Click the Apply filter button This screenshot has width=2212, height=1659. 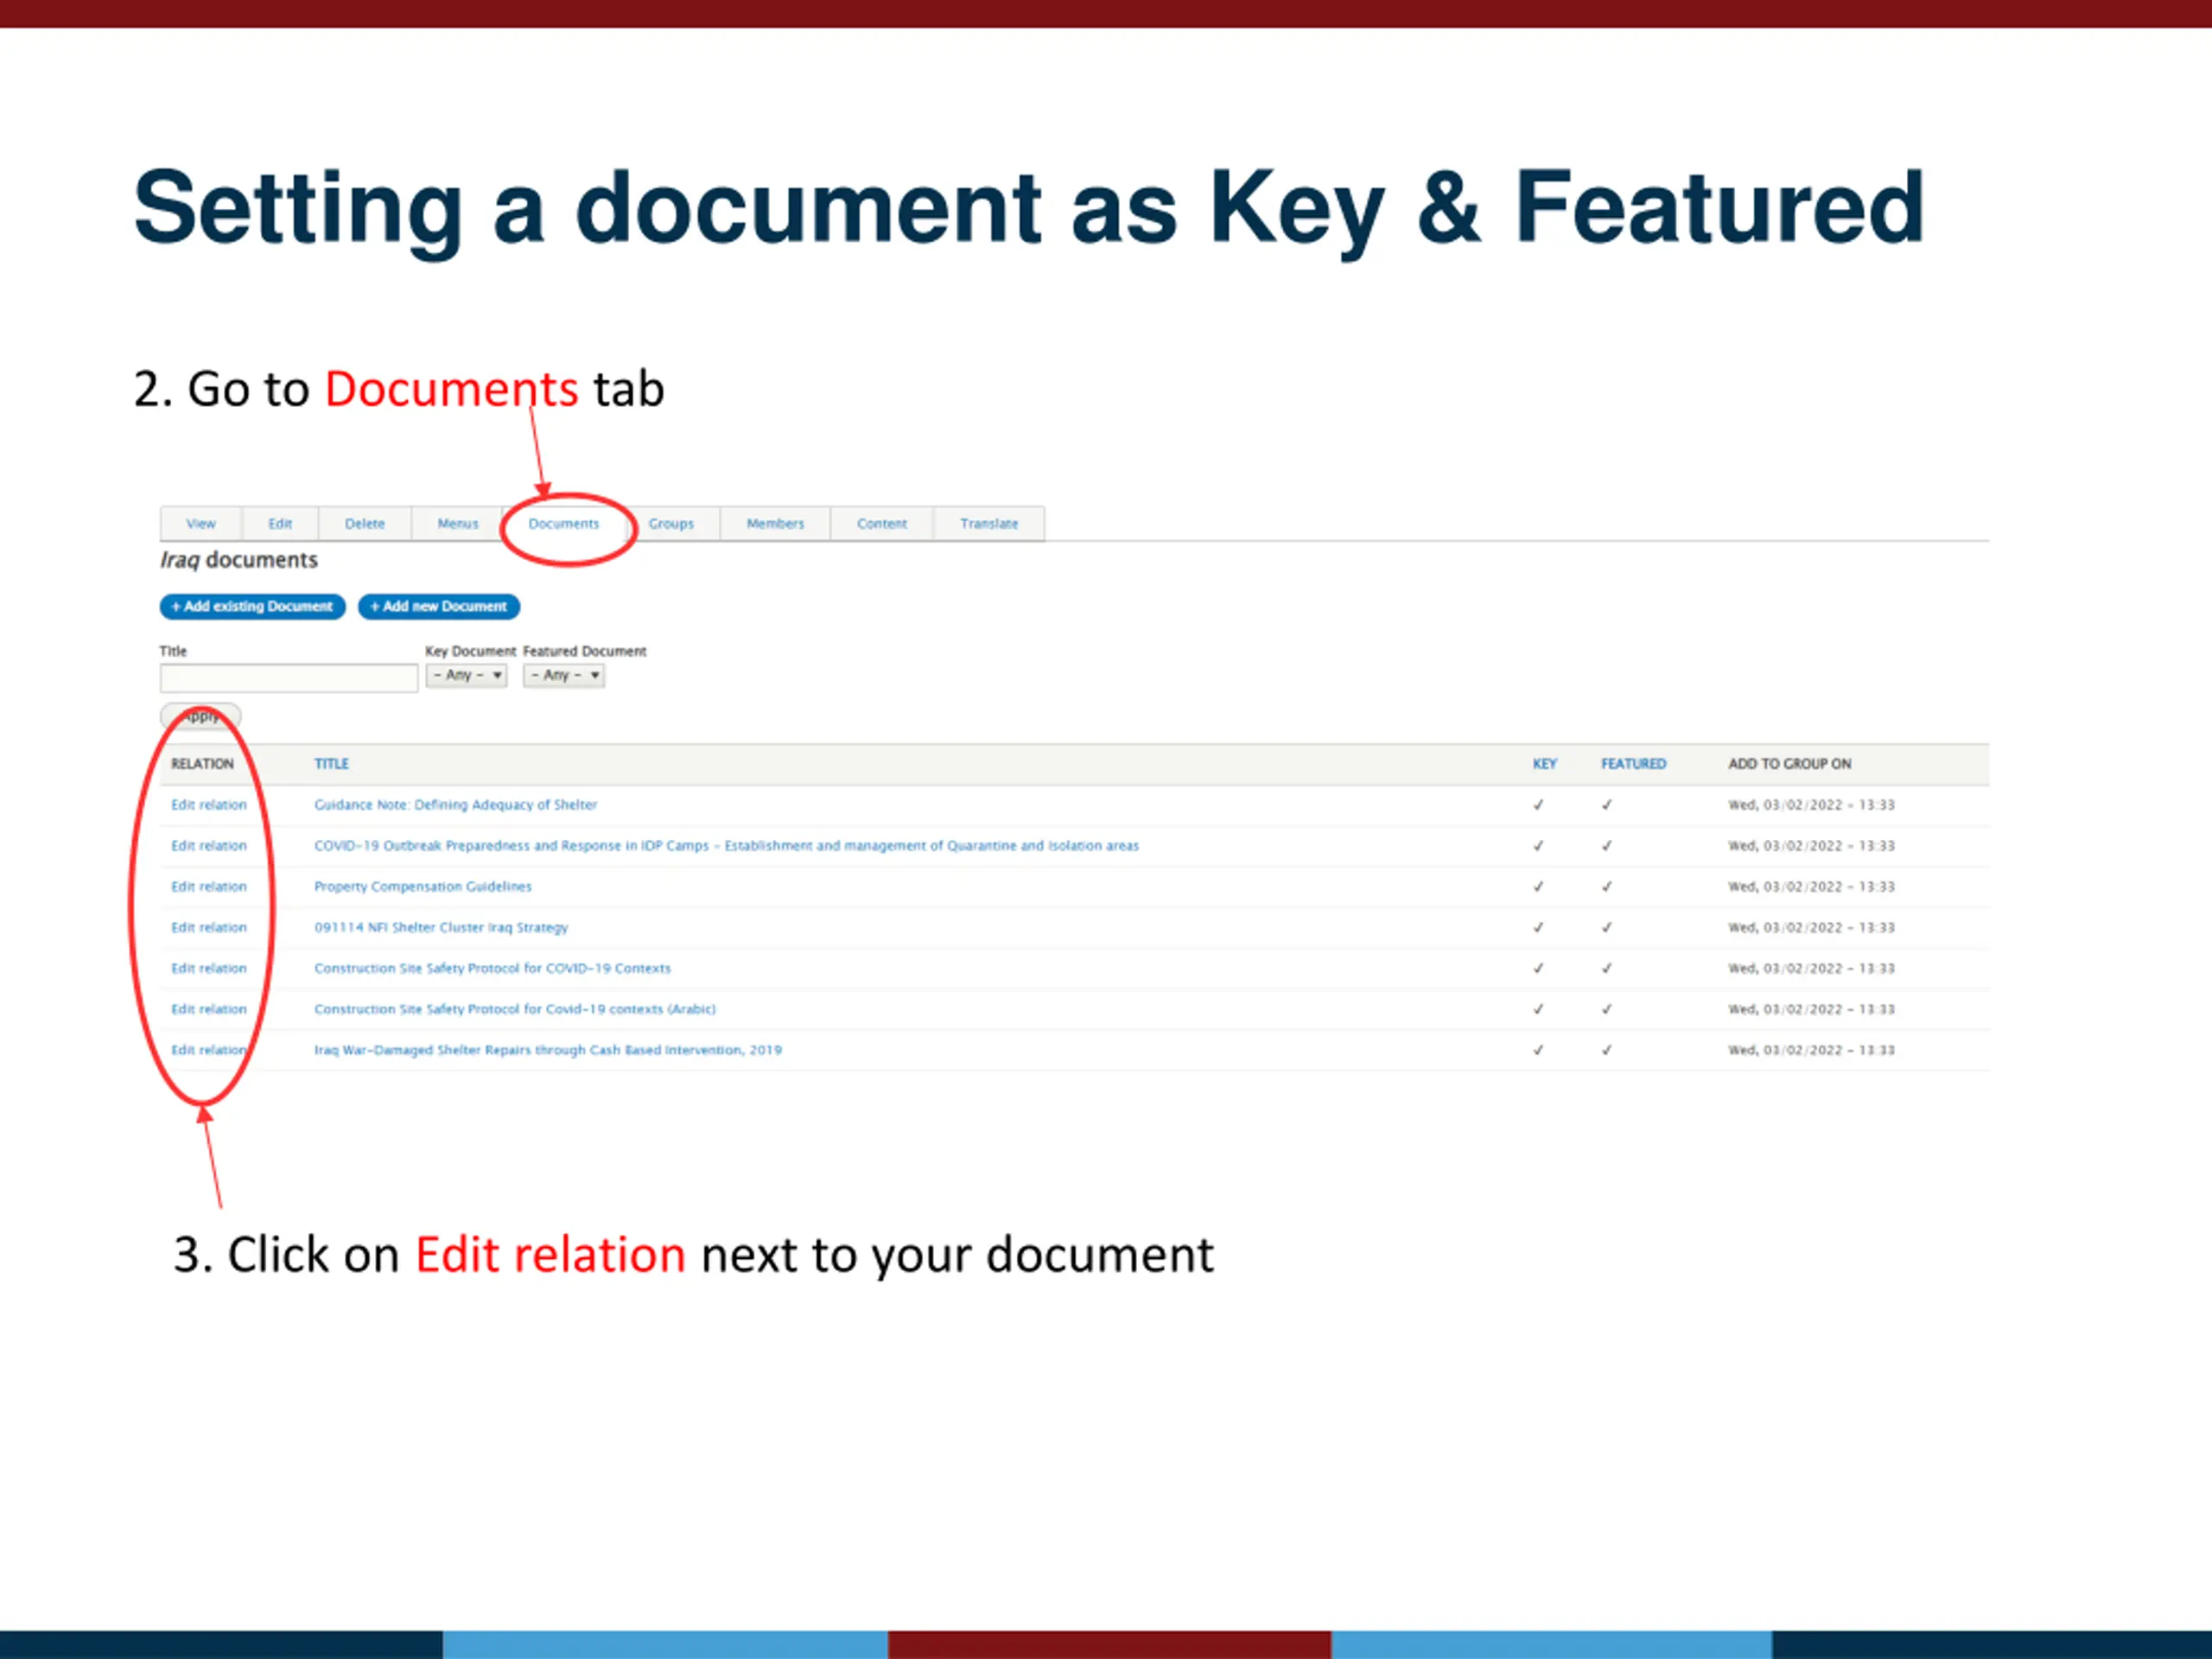coord(201,716)
